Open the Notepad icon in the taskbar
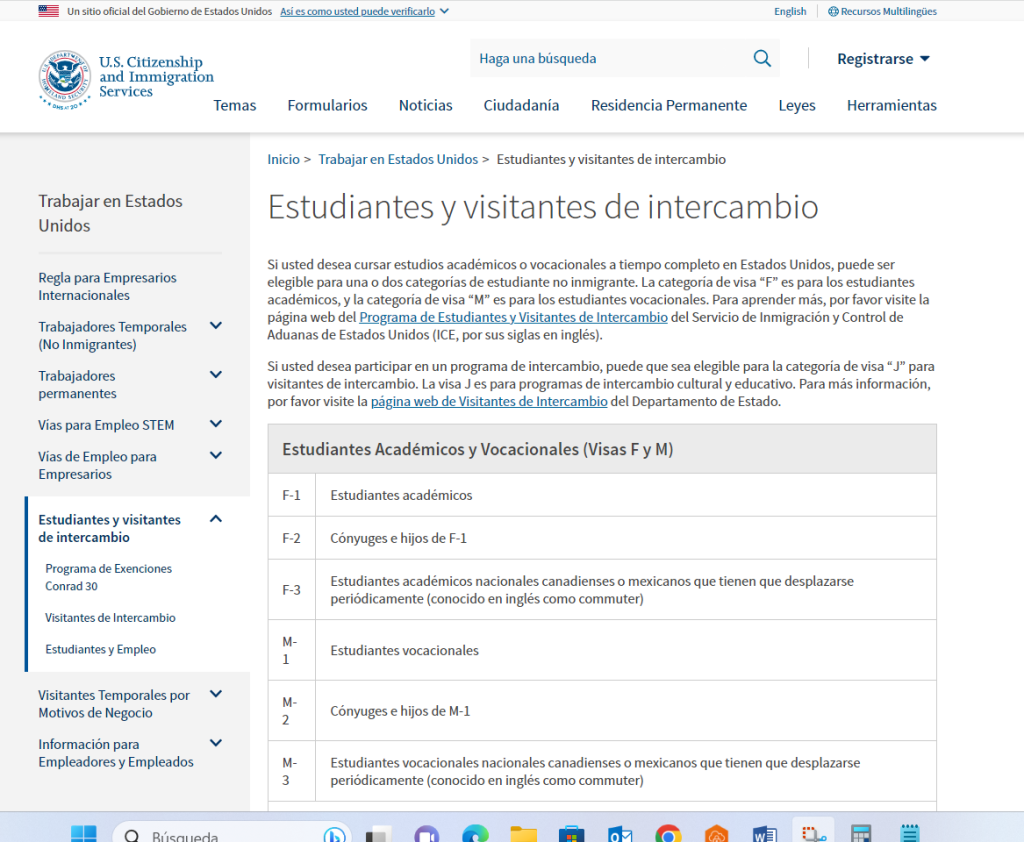 tap(910, 835)
